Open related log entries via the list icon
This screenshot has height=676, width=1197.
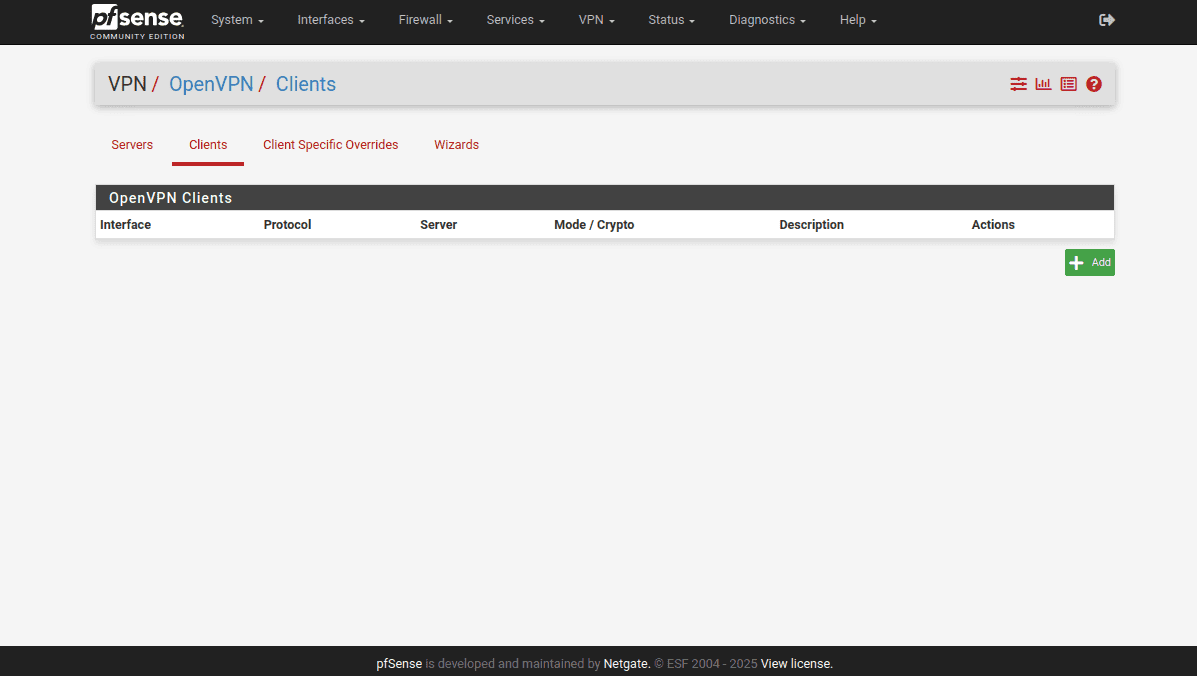[x=1068, y=84]
